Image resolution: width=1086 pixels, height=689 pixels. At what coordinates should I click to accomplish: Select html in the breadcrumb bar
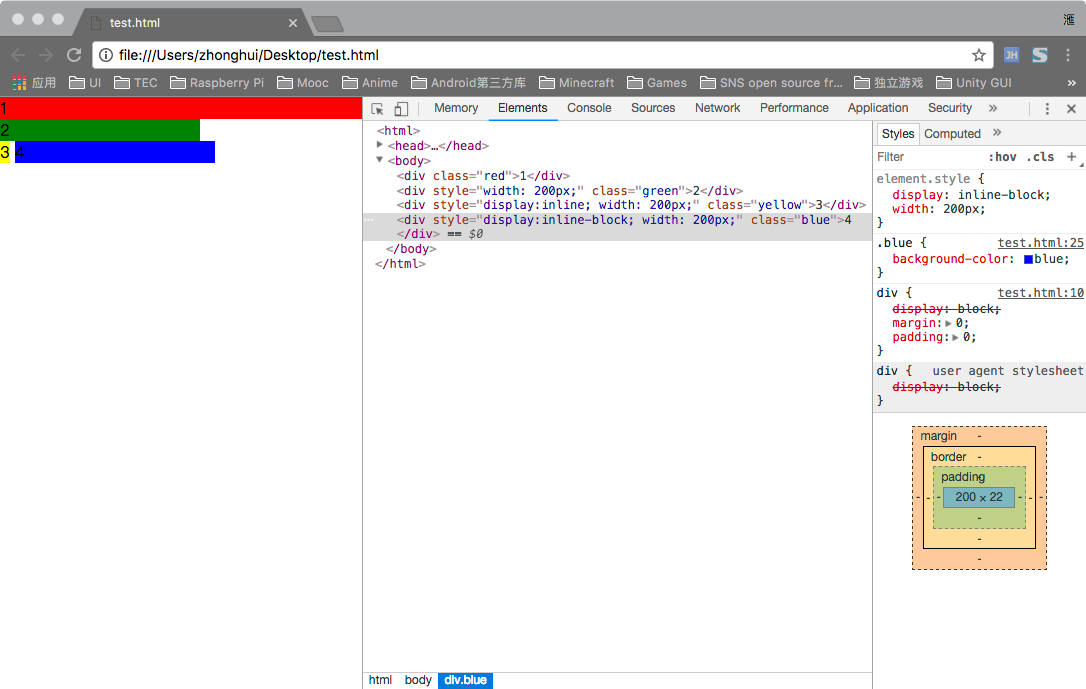[x=380, y=680]
